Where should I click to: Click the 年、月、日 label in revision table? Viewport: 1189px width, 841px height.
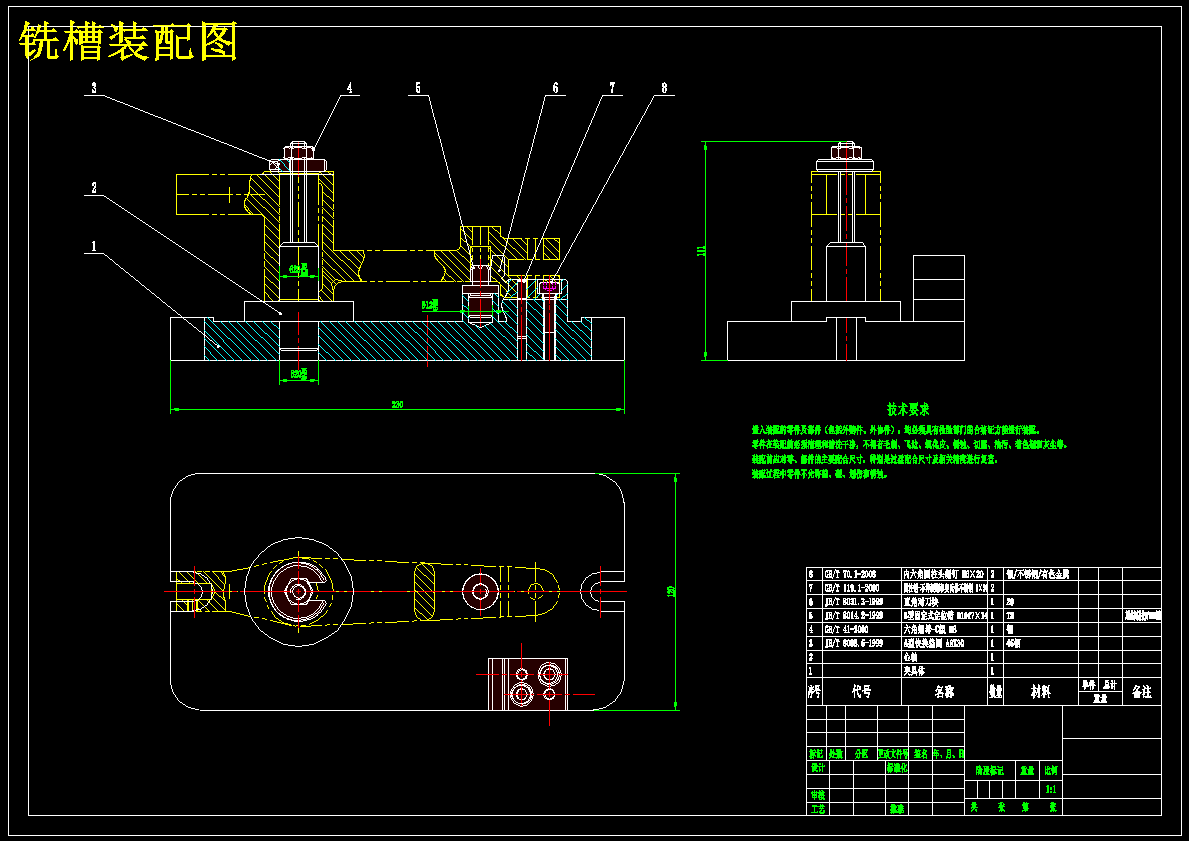[x=948, y=754]
